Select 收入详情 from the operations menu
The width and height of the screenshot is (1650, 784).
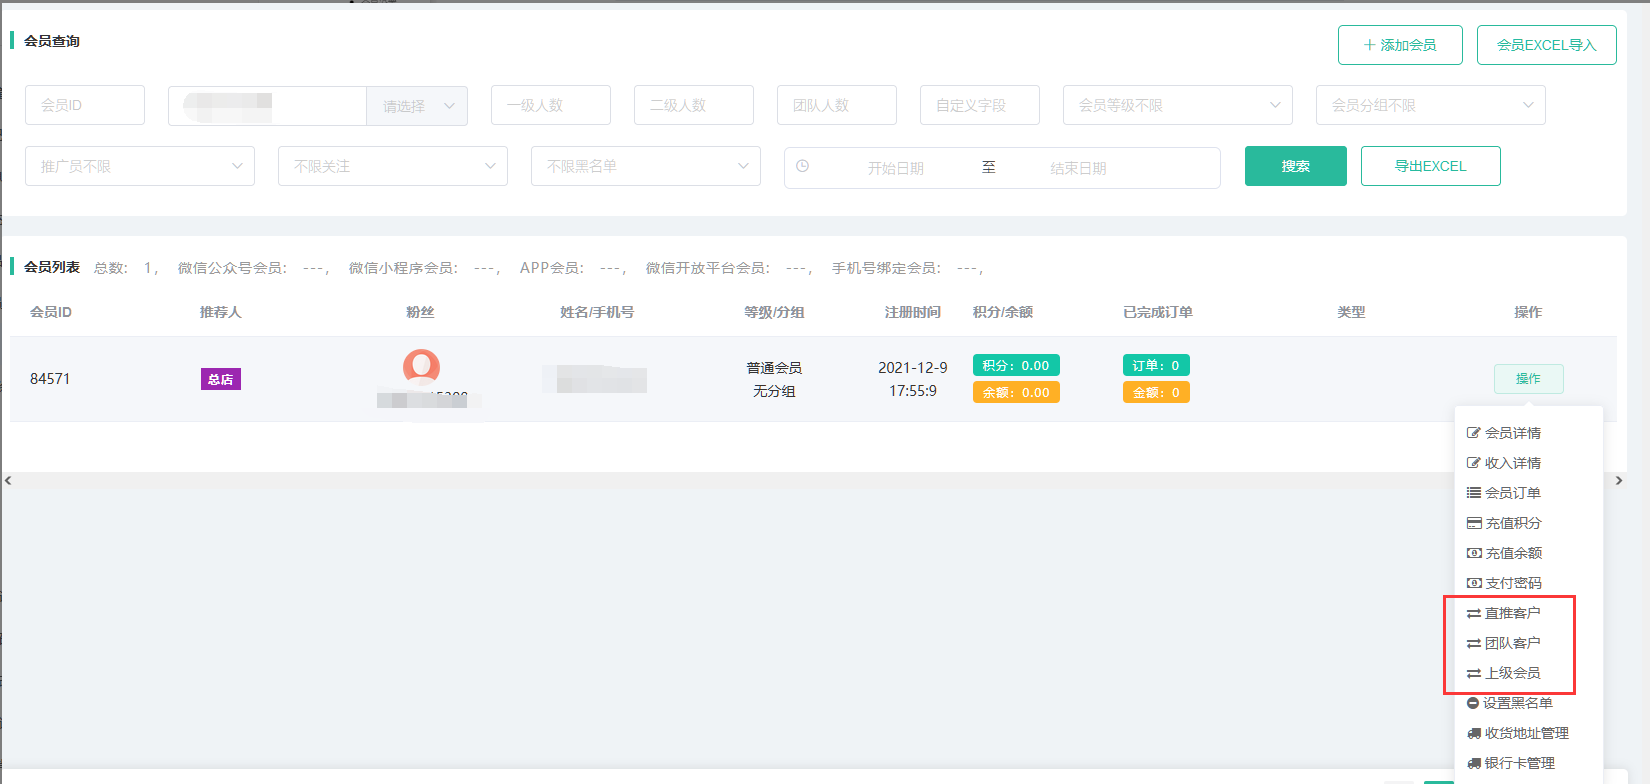1512,463
